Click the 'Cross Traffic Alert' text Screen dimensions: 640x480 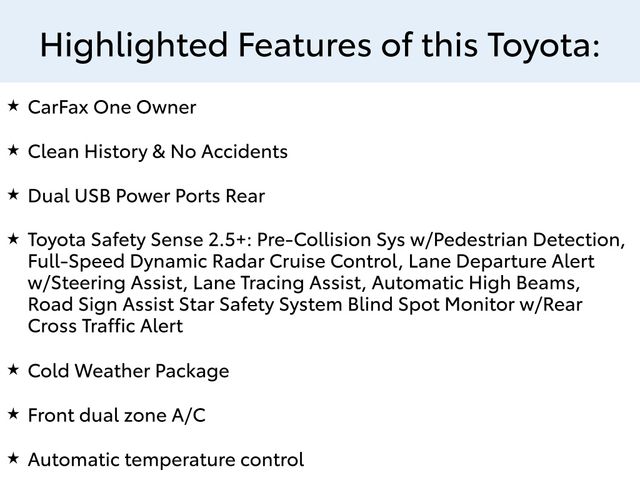pos(106,326)
